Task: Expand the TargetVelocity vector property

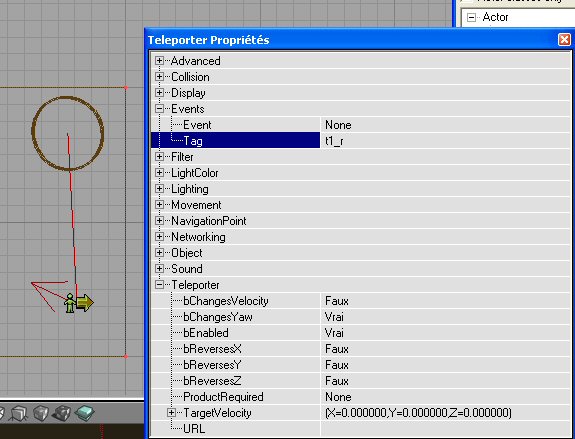Action: [x=171, y=413]
